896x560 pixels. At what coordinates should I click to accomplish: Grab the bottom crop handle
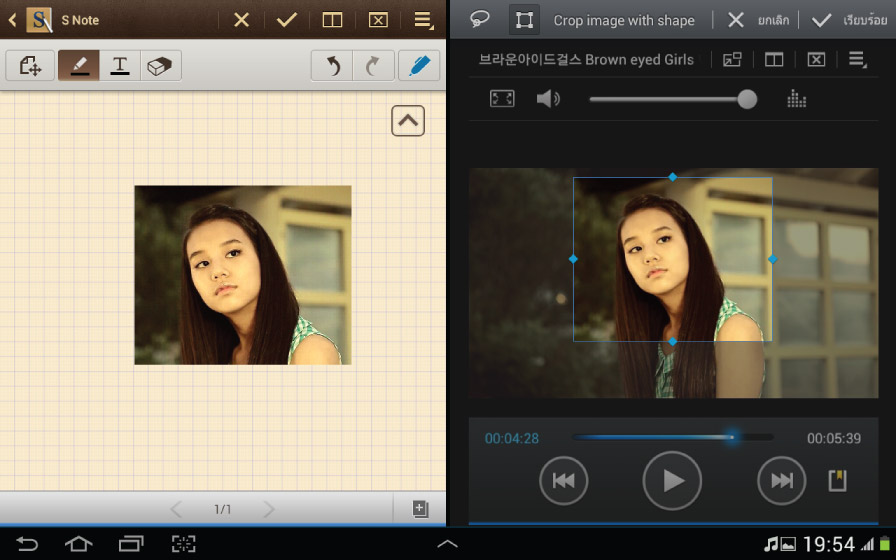click(673, 341)
